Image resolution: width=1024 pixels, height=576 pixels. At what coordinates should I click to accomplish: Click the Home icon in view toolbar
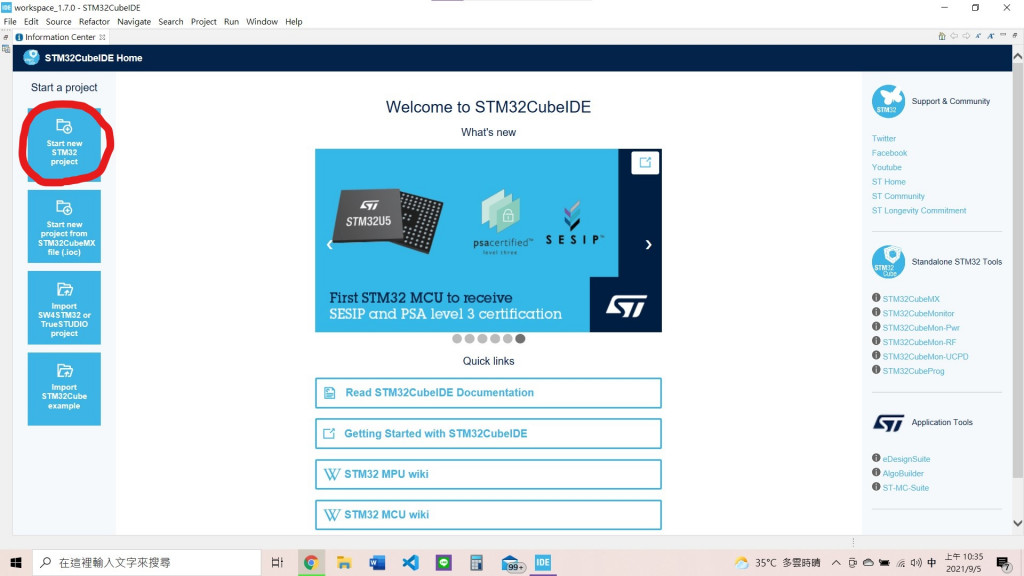941,37
